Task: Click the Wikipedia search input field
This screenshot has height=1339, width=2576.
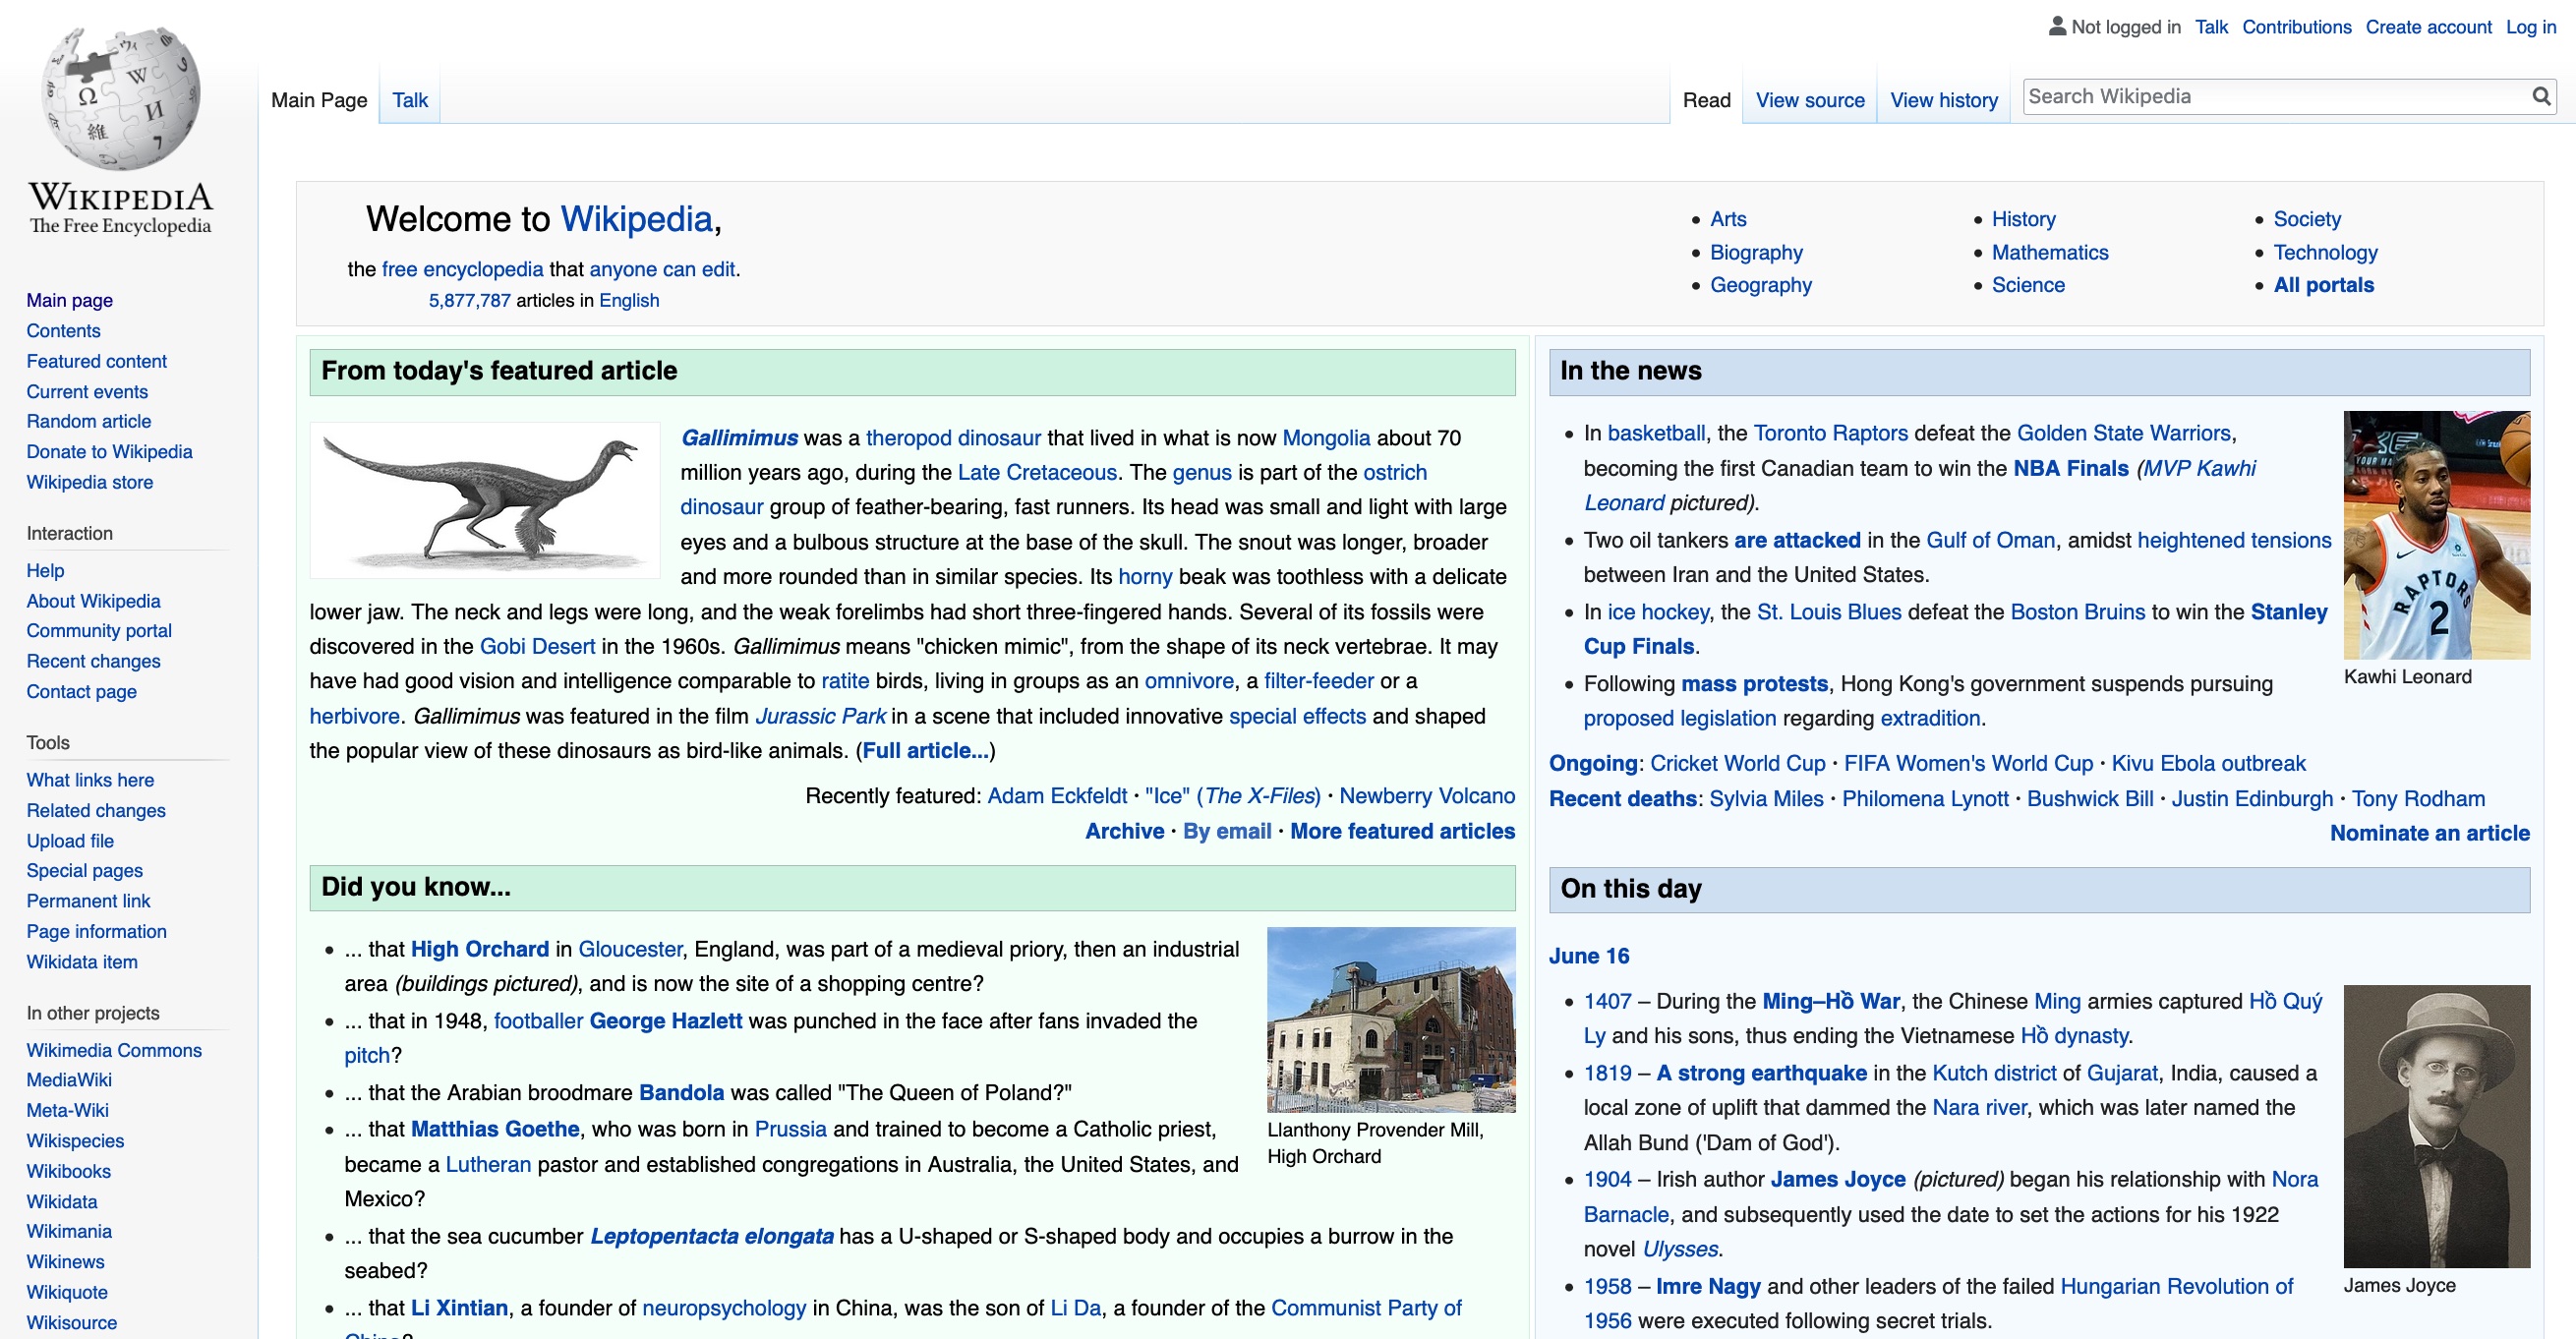Action: (x=2278, y=97)
